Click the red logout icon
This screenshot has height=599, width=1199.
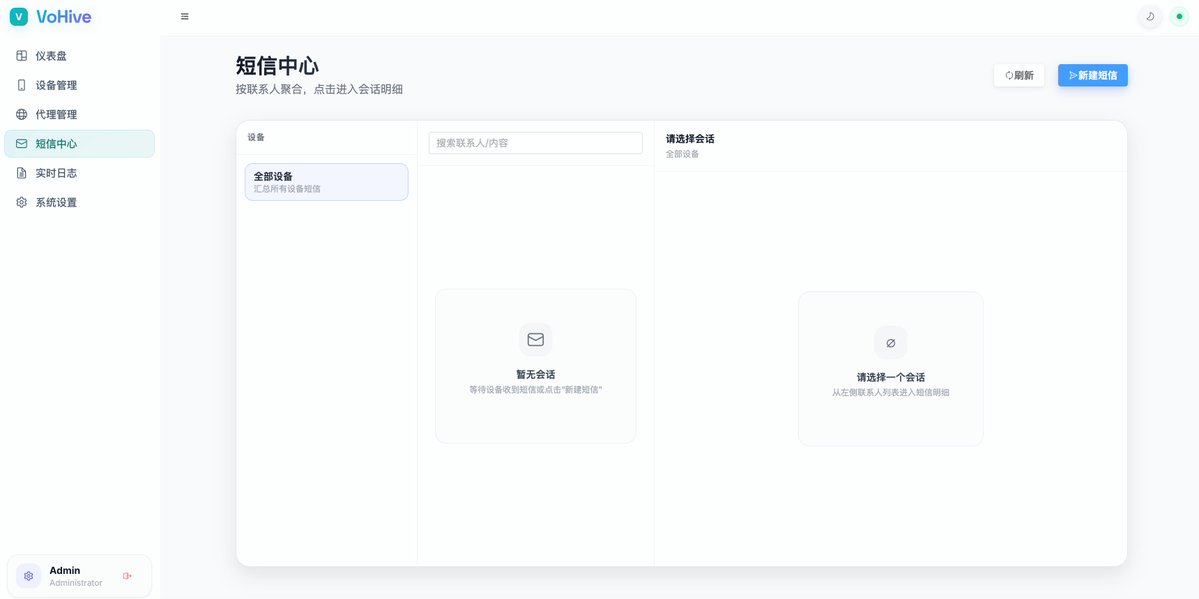point(128,576)
